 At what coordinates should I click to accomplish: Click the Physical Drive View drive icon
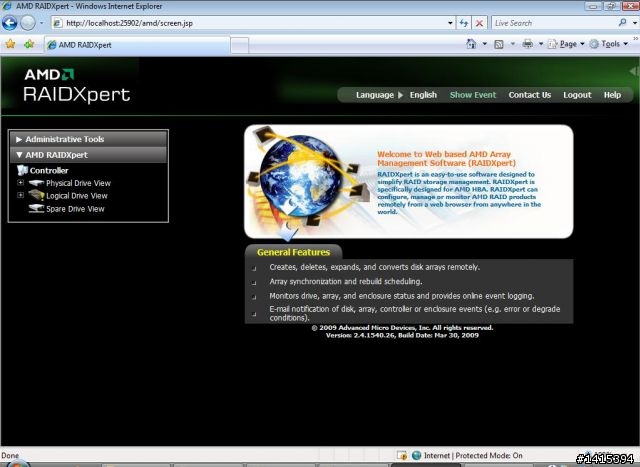(x=36, y=183)
